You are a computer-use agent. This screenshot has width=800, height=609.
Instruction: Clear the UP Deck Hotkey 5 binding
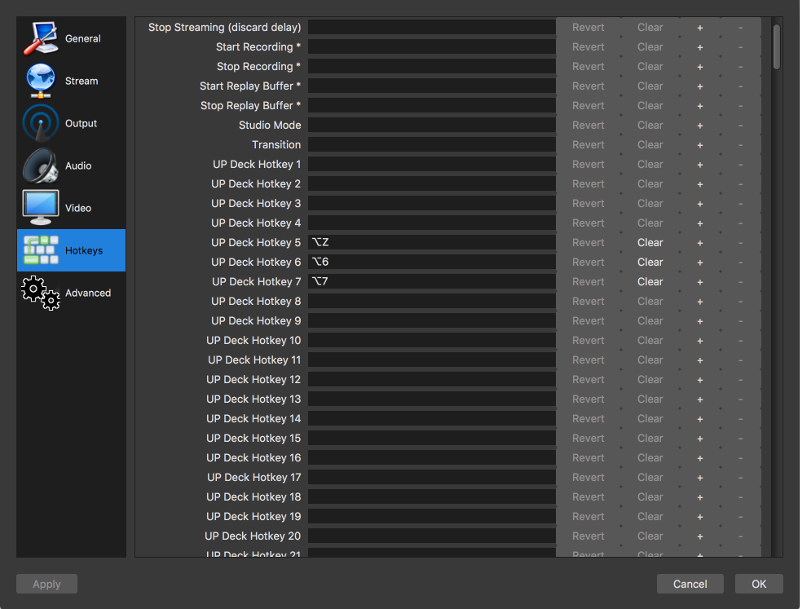click(x=650, y=243)
